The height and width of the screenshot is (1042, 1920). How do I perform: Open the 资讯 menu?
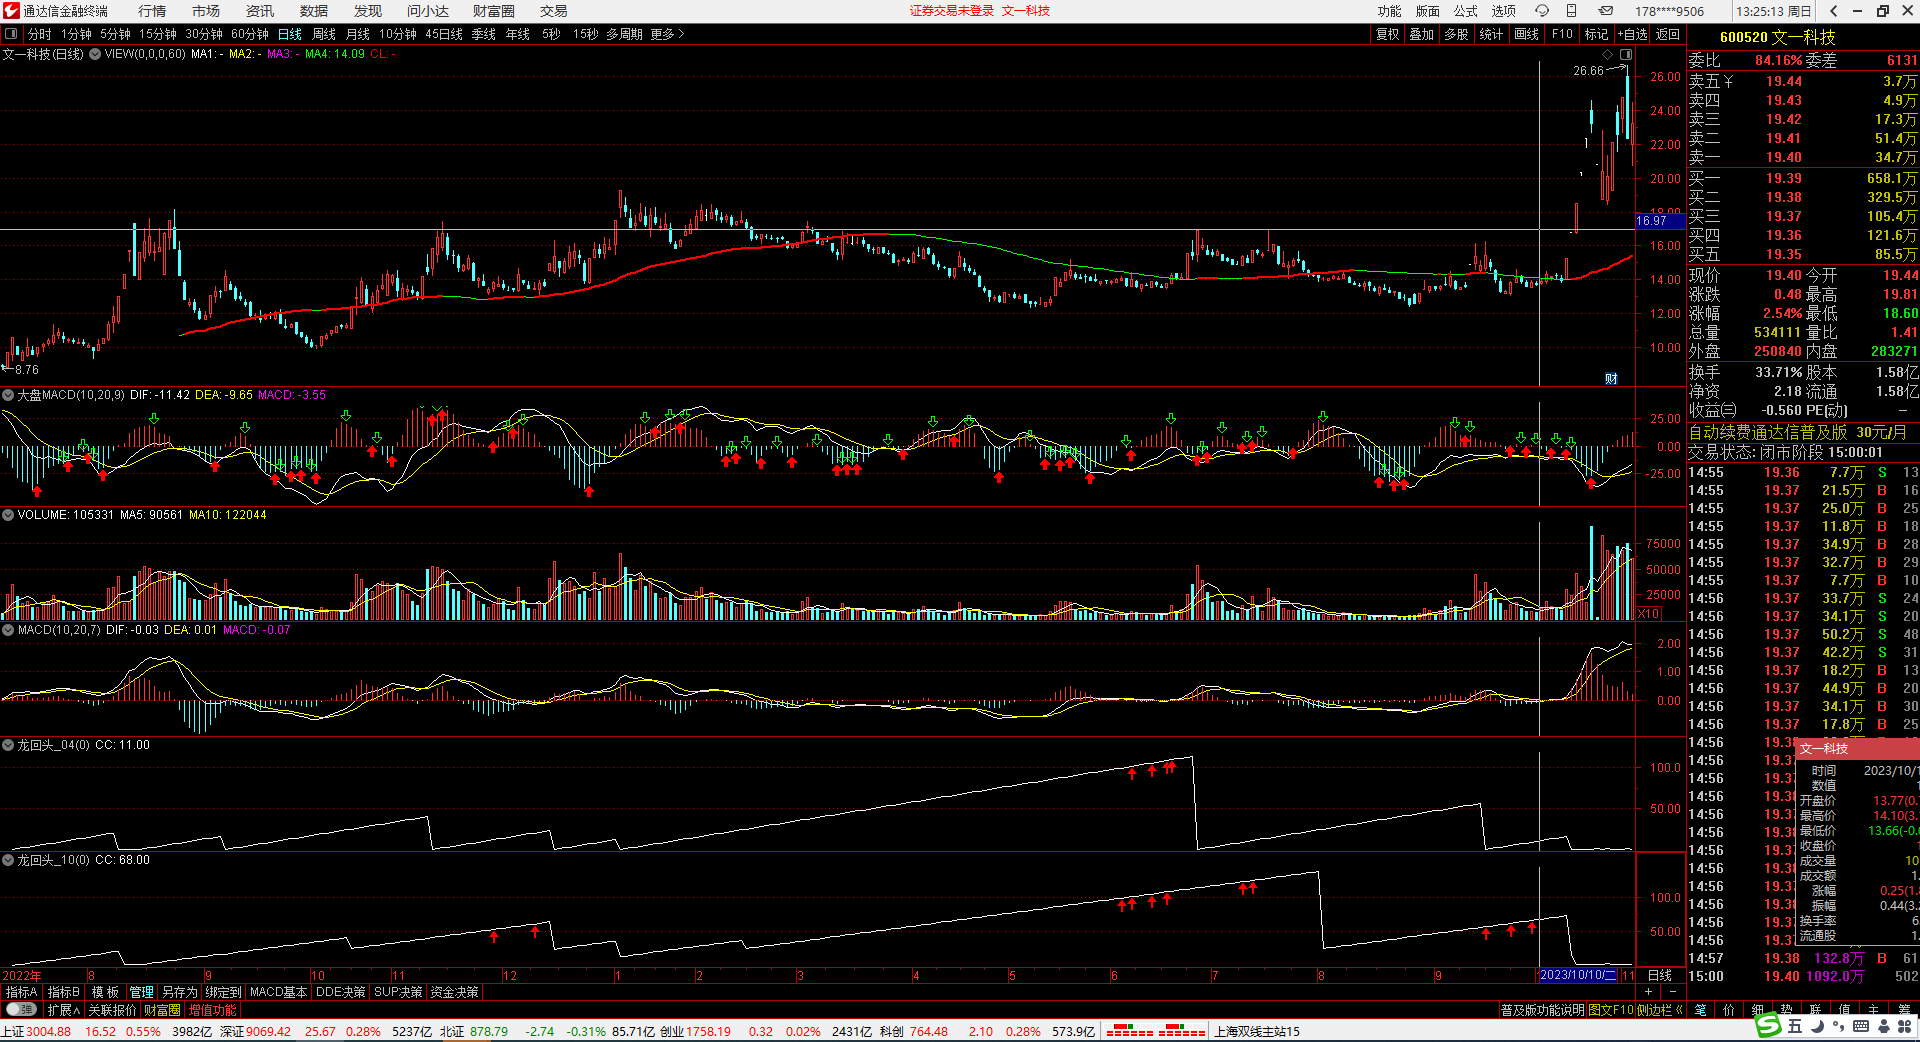(260, 11)
